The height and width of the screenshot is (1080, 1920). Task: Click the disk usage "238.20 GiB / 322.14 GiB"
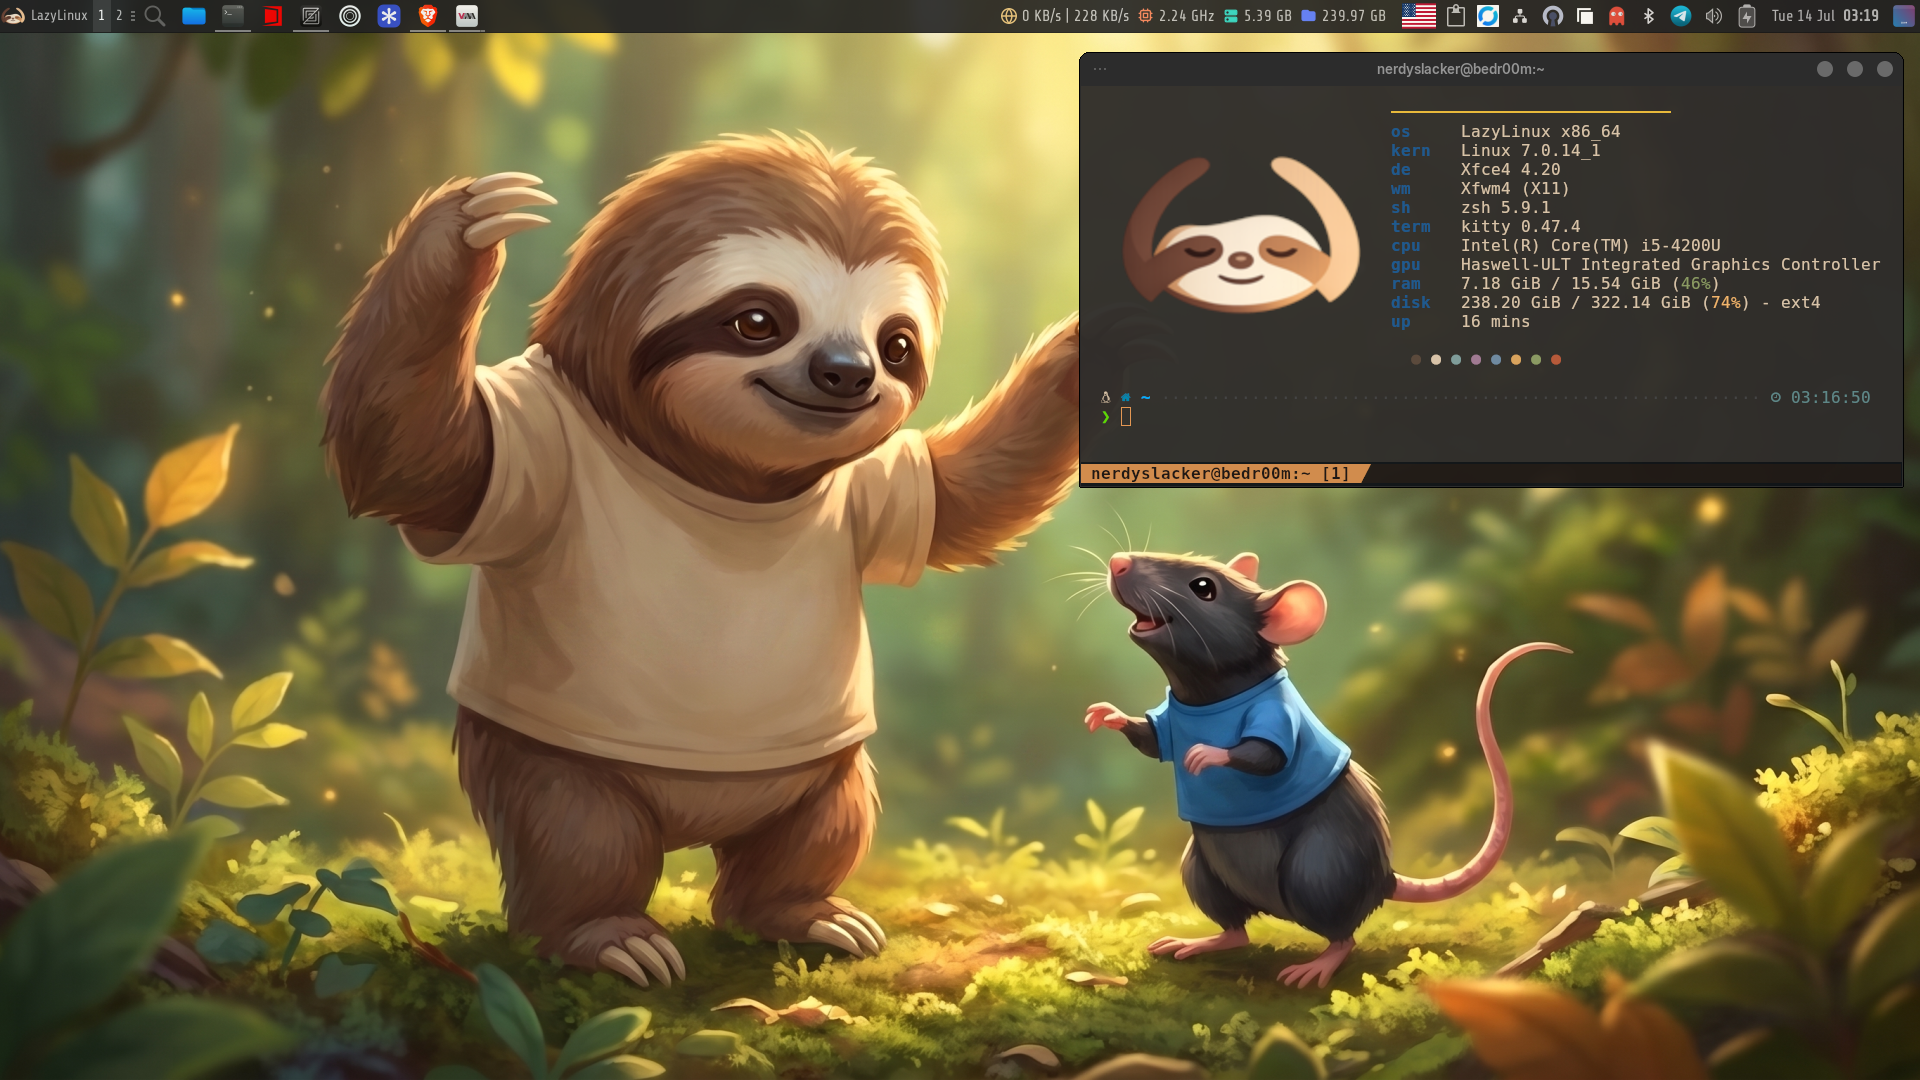pyautogui.click(x=1575, y=302)
